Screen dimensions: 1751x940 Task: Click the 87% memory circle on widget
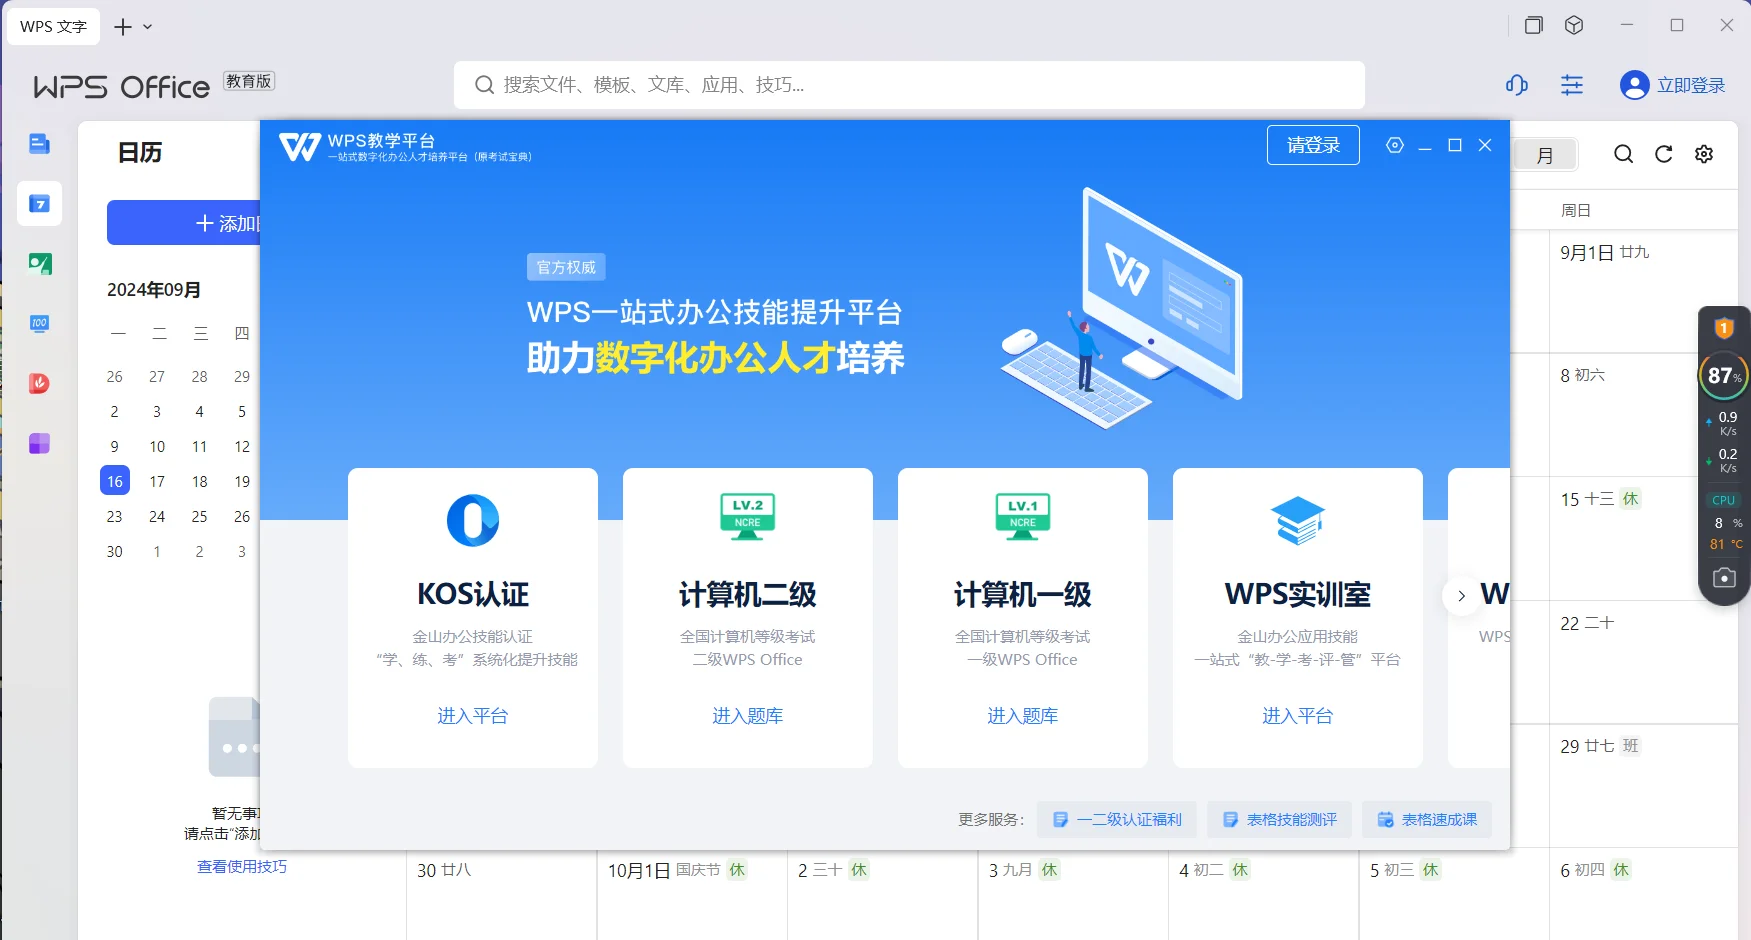pos(1724,376)
